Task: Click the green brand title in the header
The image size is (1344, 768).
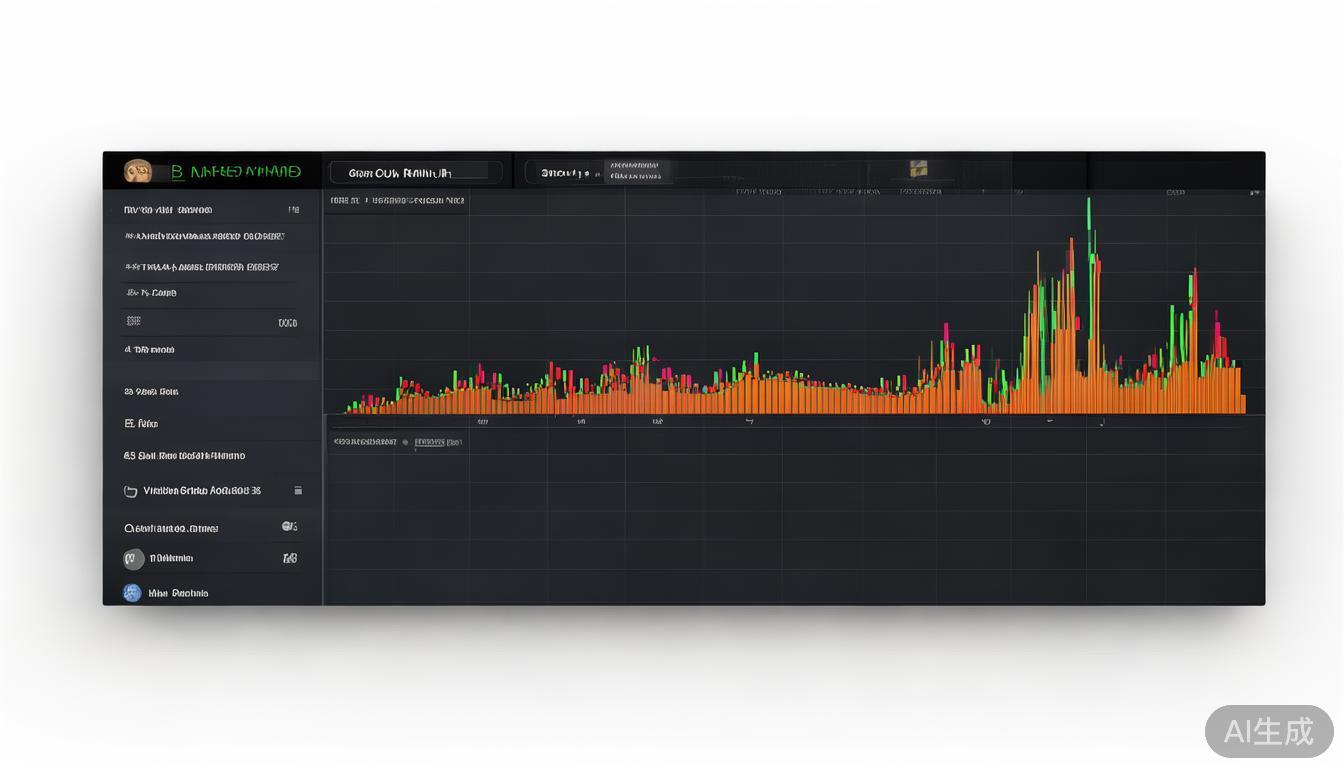Action: click(236, 172)
